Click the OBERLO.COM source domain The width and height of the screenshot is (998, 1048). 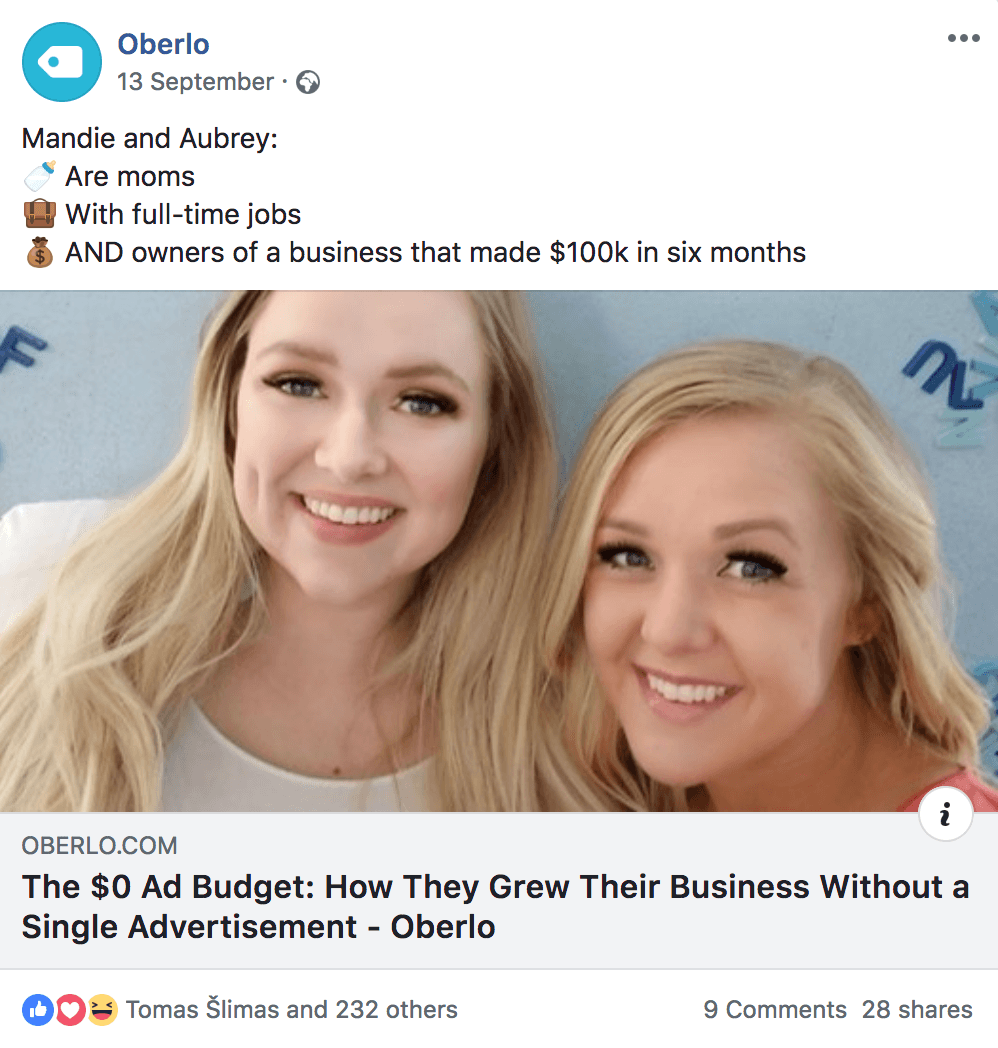coord(100,845)
